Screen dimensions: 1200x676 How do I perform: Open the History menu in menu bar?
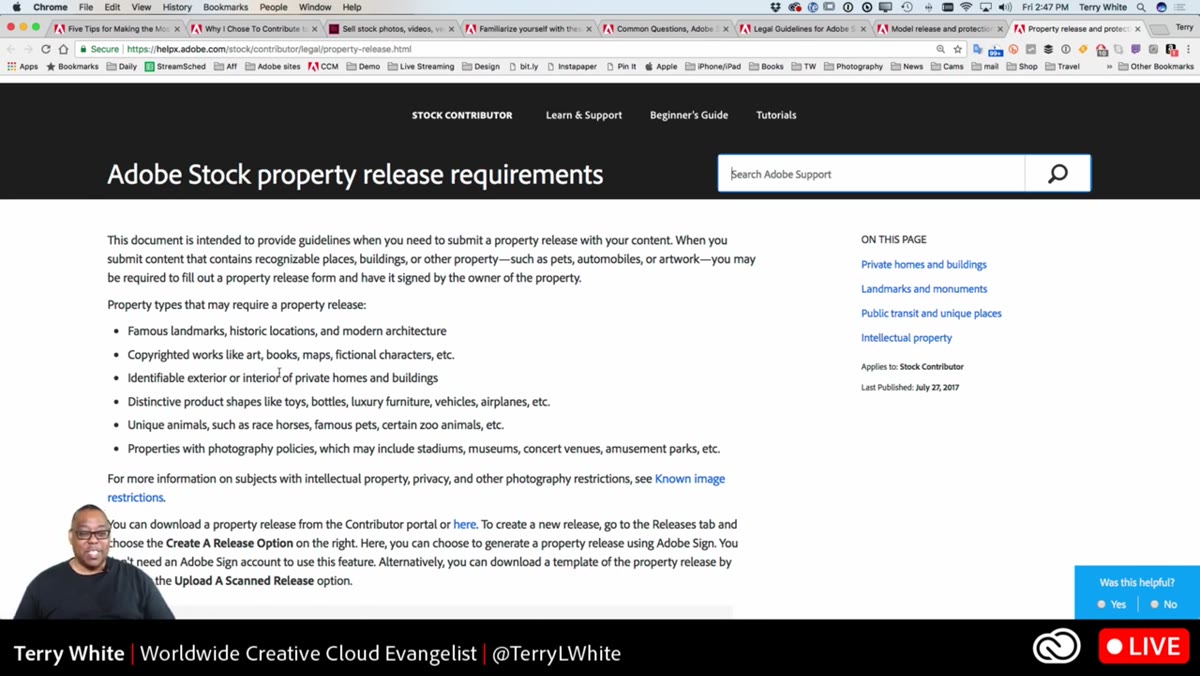[177, 7]
